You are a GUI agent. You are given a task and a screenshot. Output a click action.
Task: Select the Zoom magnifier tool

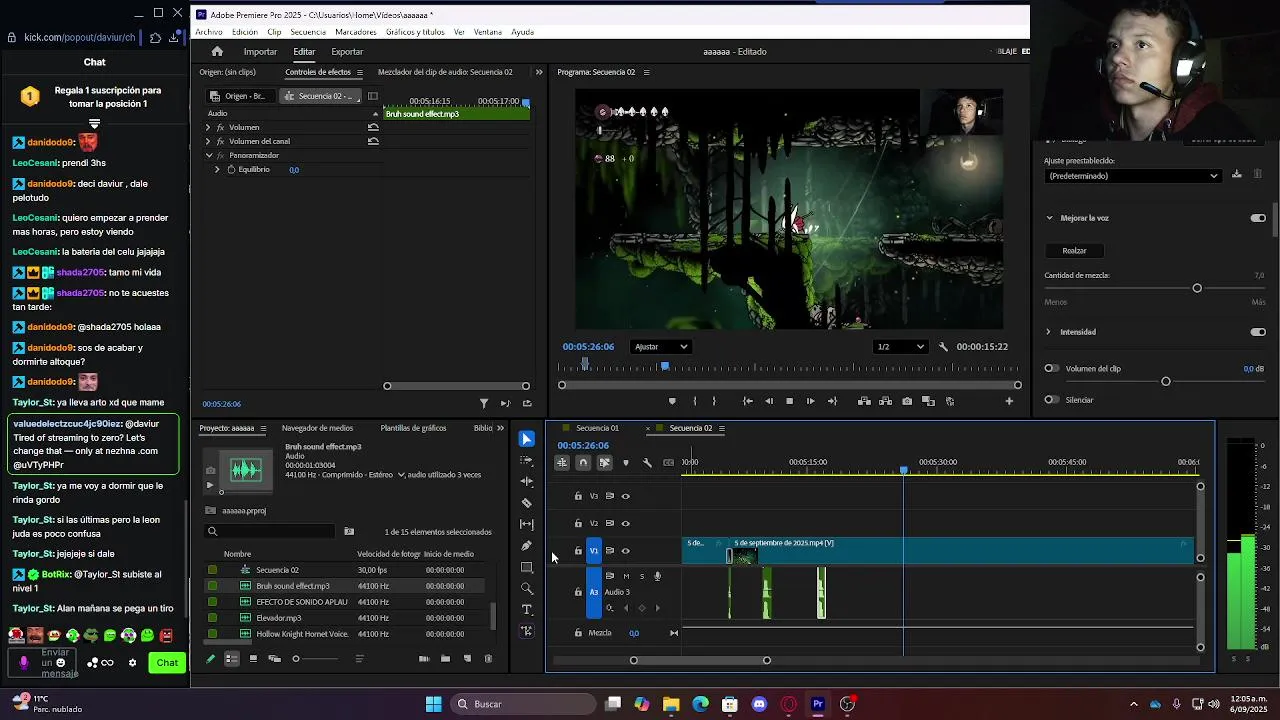click(527, 589)
